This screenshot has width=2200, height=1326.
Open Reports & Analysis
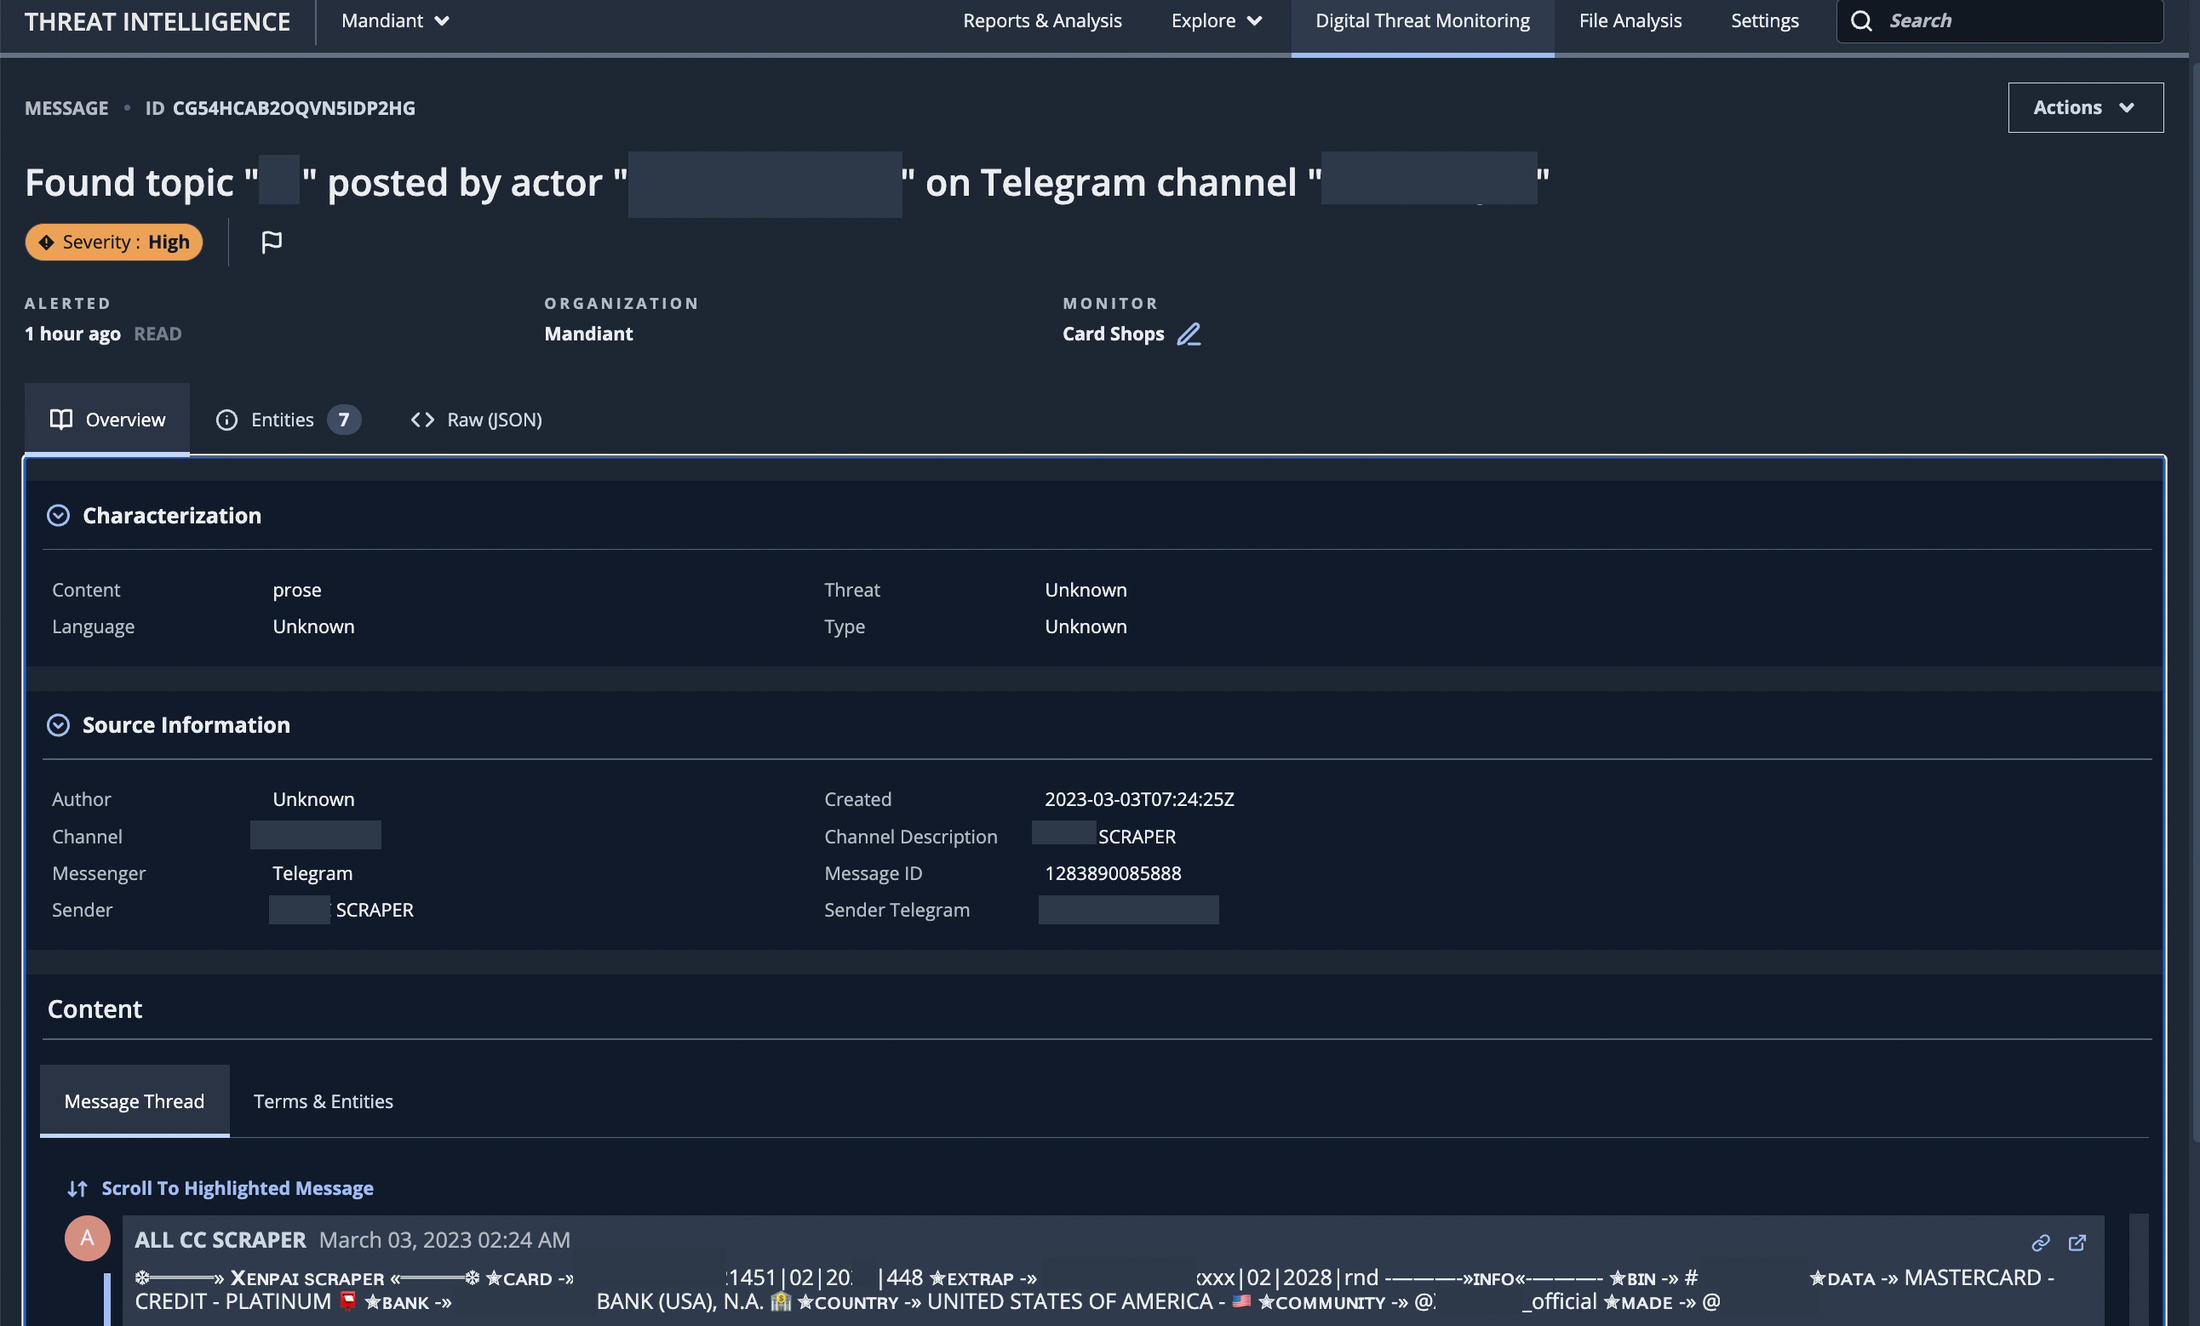coord(1042,20)
